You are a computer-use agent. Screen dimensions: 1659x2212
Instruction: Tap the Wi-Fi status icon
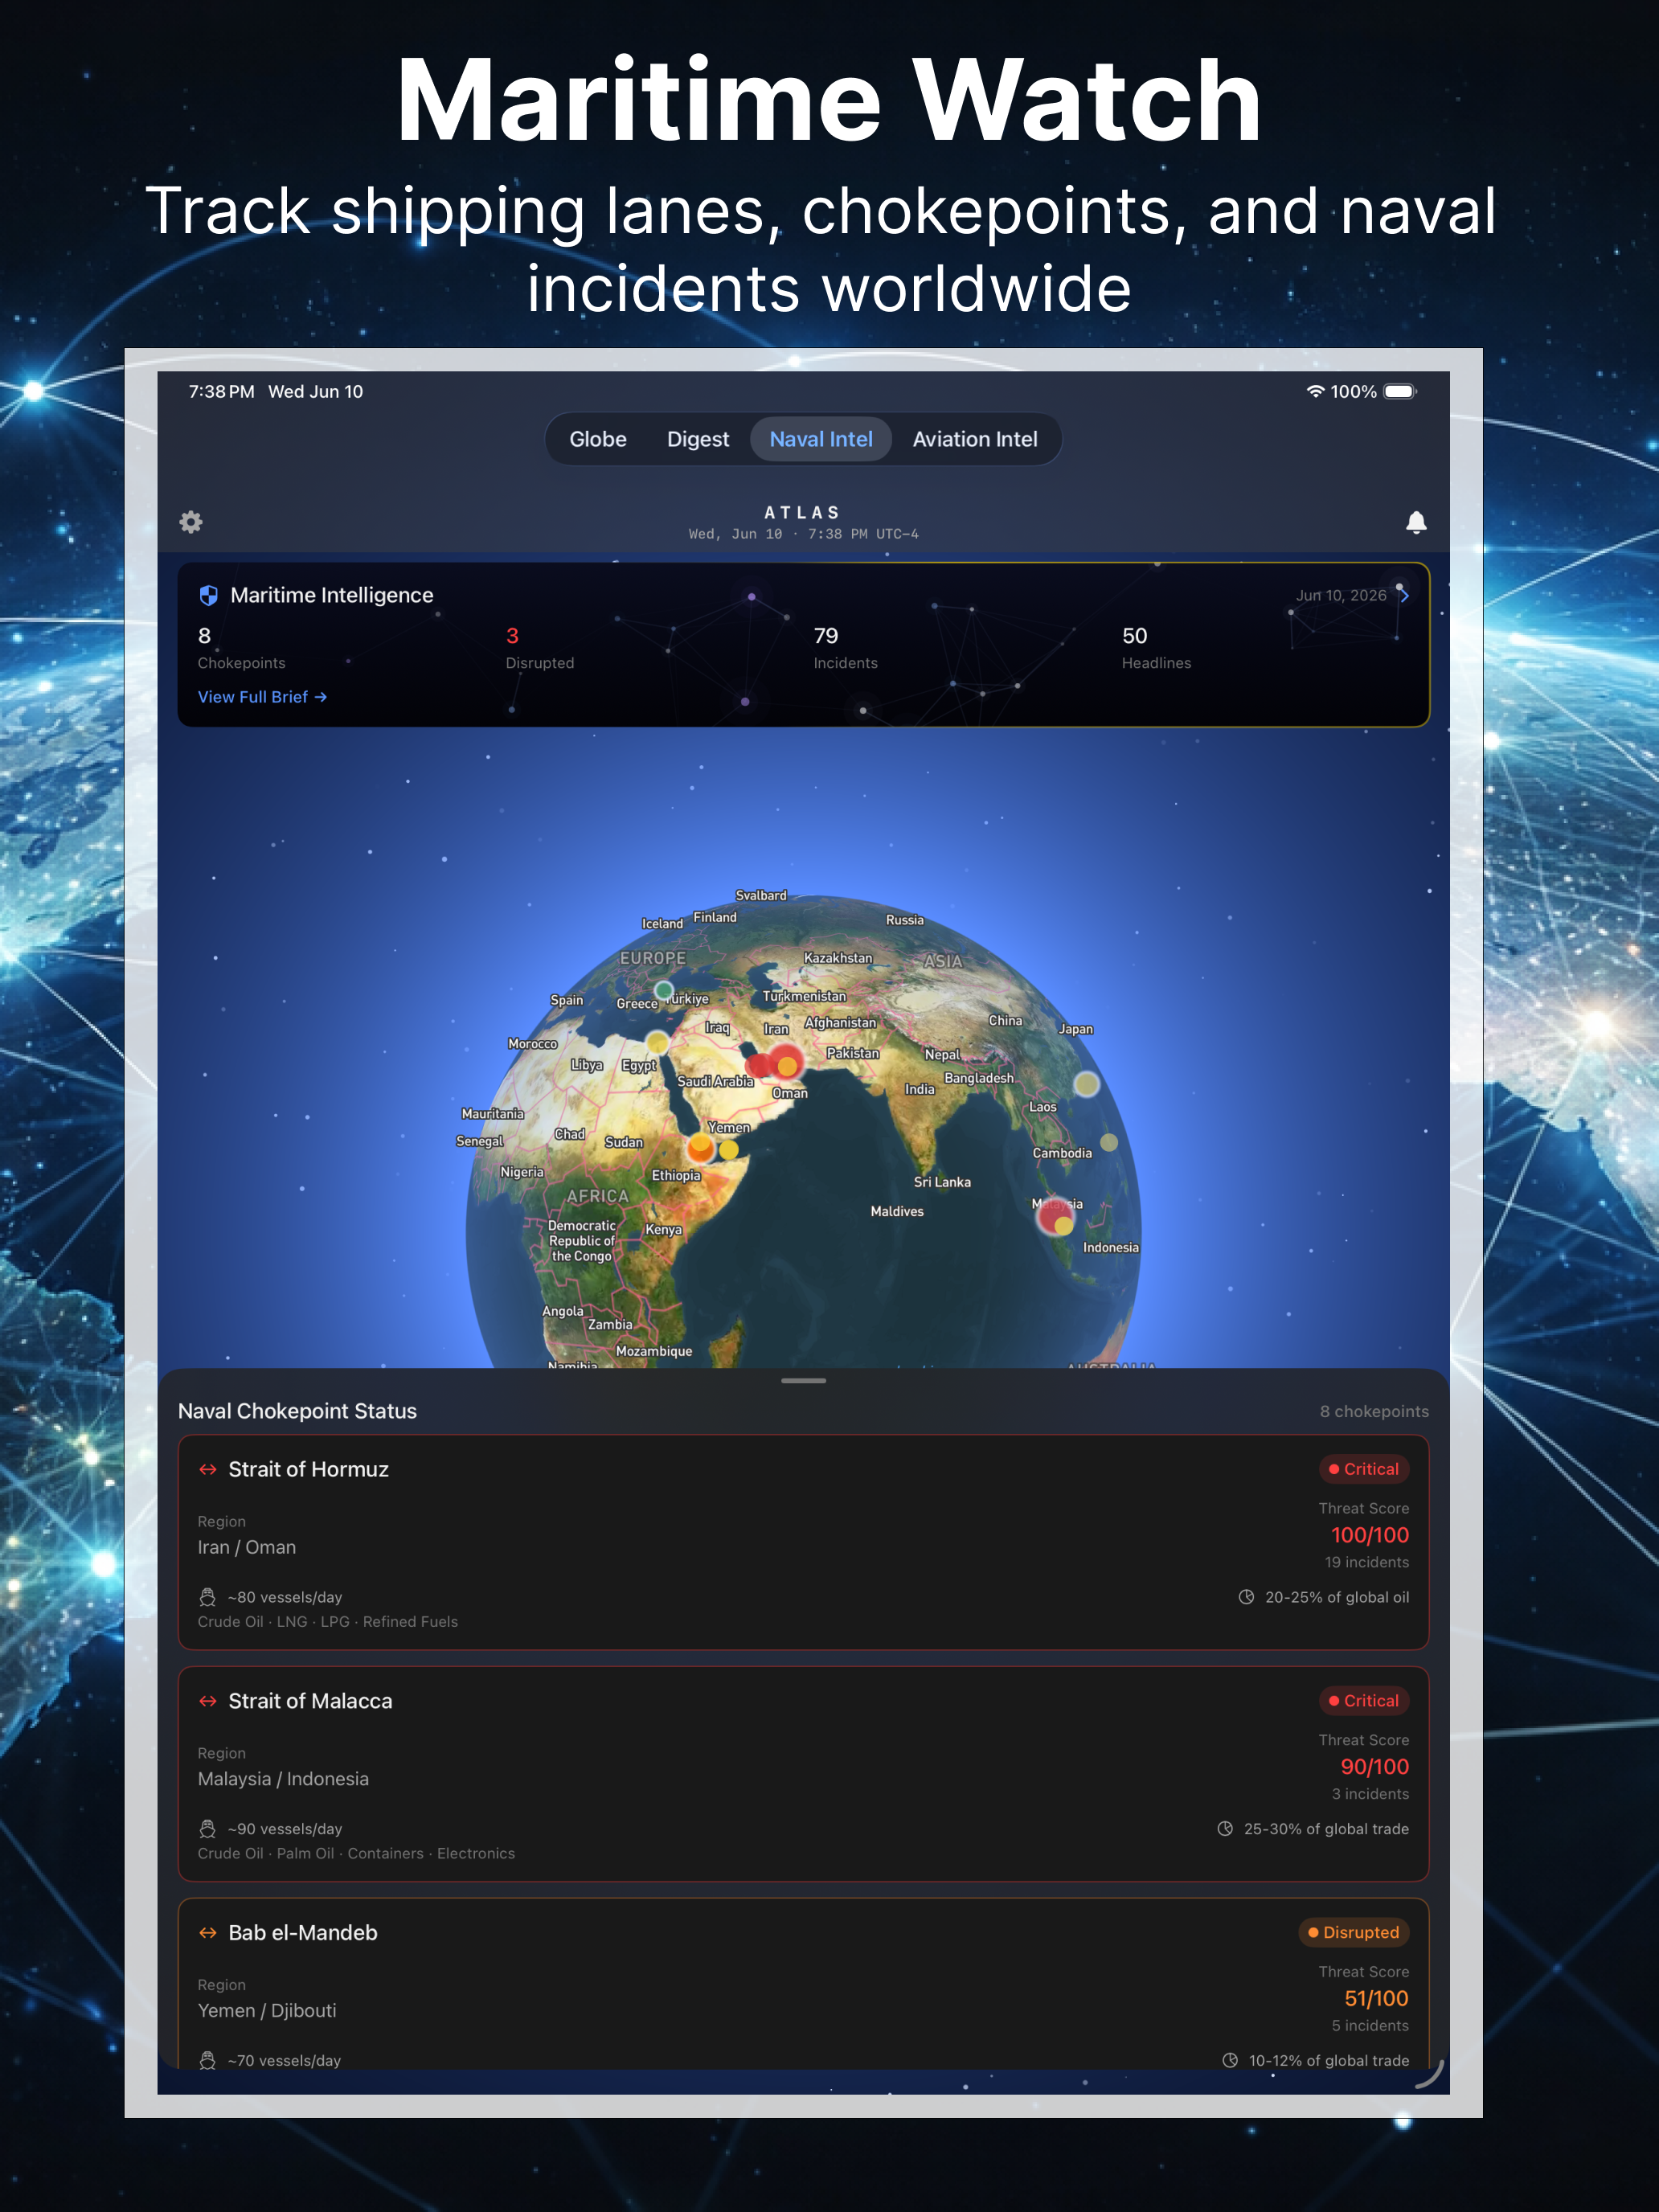click(x=1315, y=391)
